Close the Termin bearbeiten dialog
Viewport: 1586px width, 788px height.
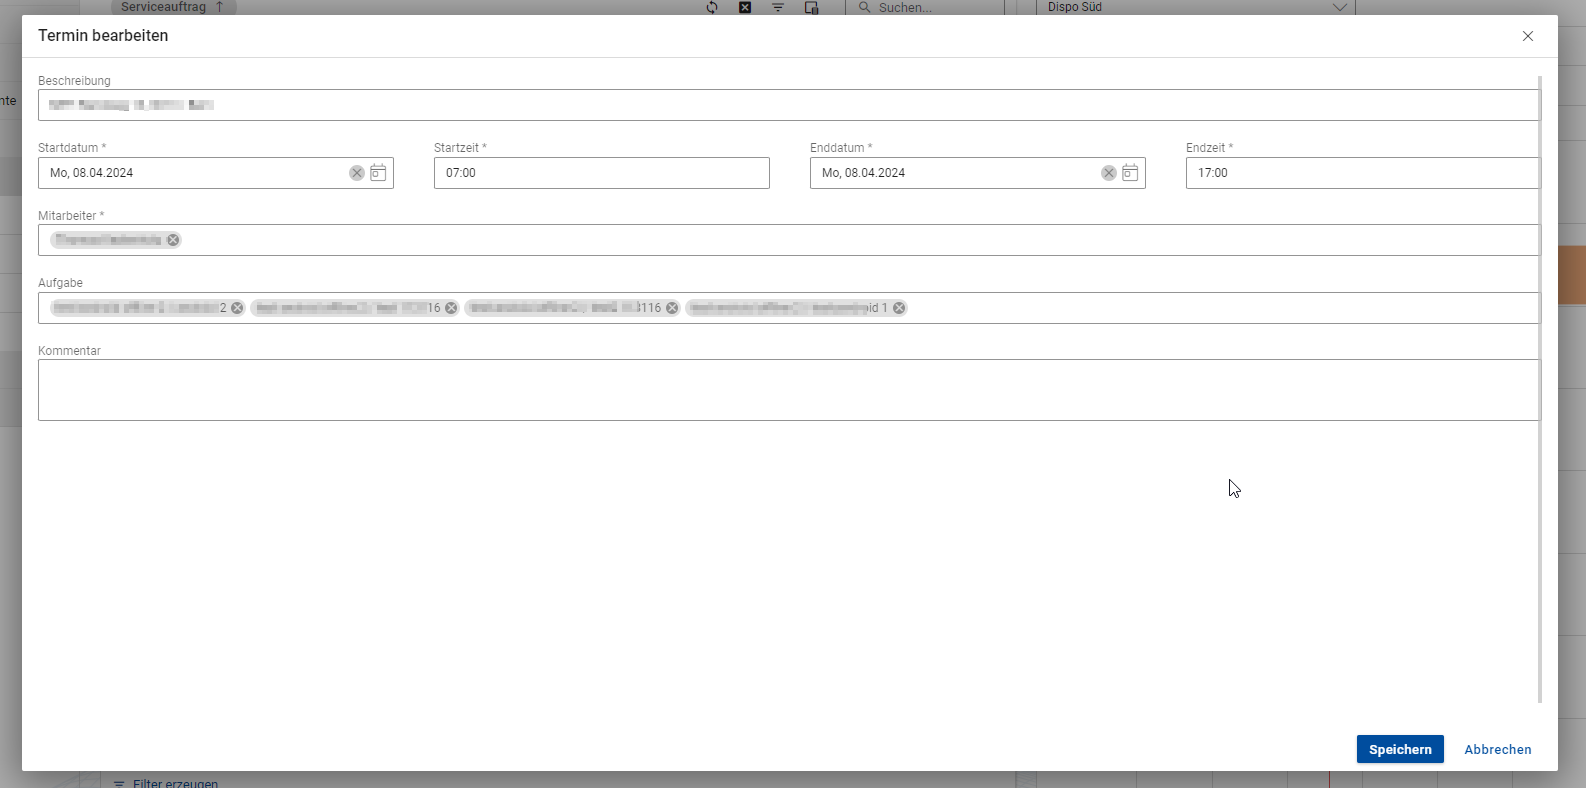tap(1528, 36)
